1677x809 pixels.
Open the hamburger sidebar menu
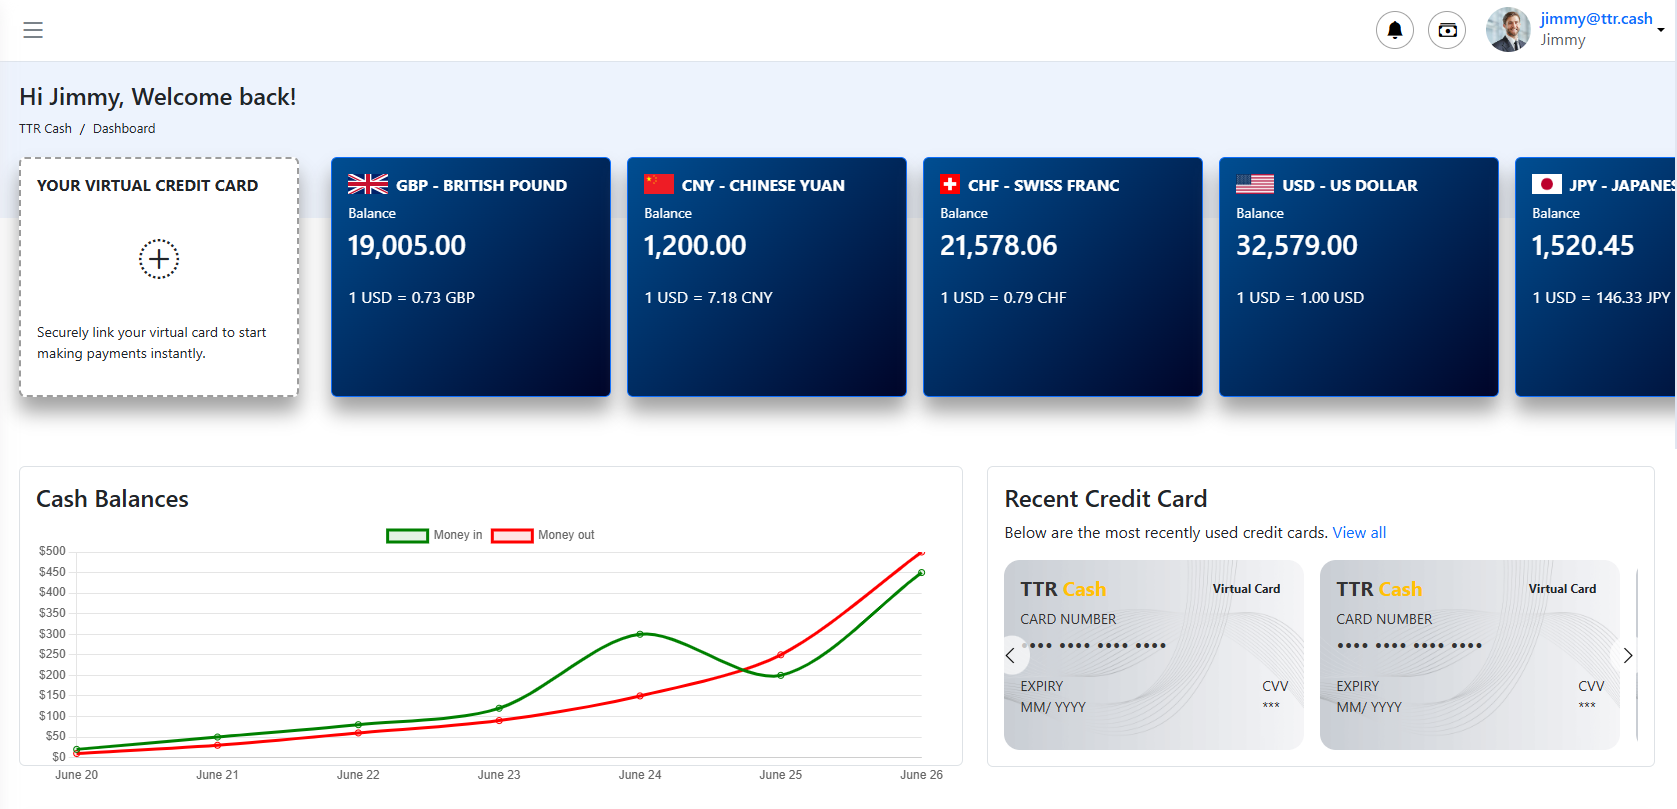33,30
